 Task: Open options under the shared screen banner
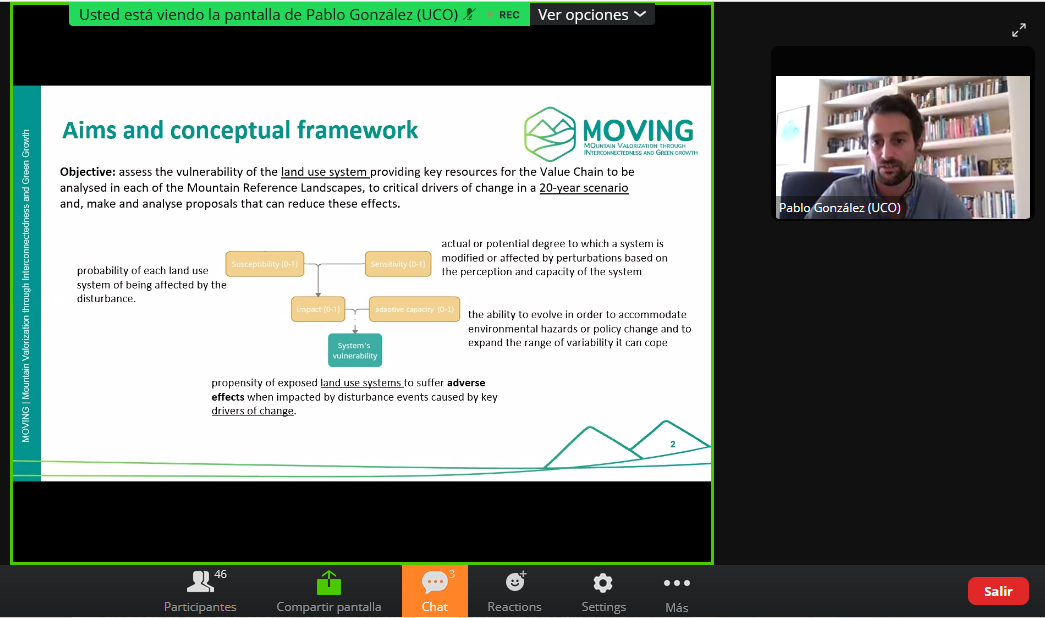592,14
